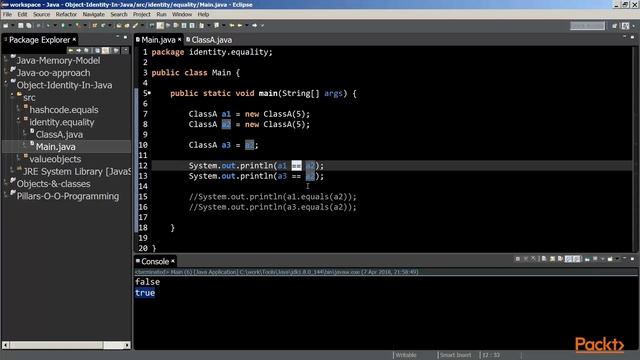Toggle Word Wrap in Console toolbar

pyautogui.click(x=560, y=259)
